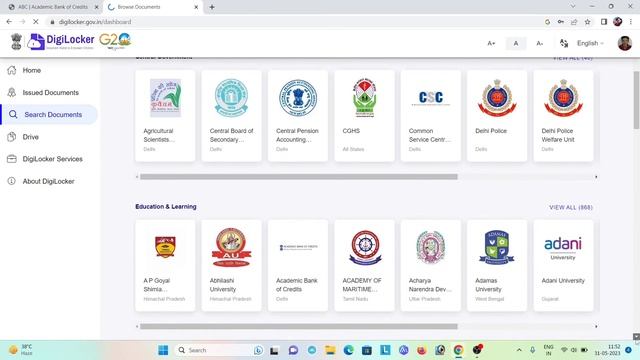
Task: Stop loading the page
Action: coord(36,22)
